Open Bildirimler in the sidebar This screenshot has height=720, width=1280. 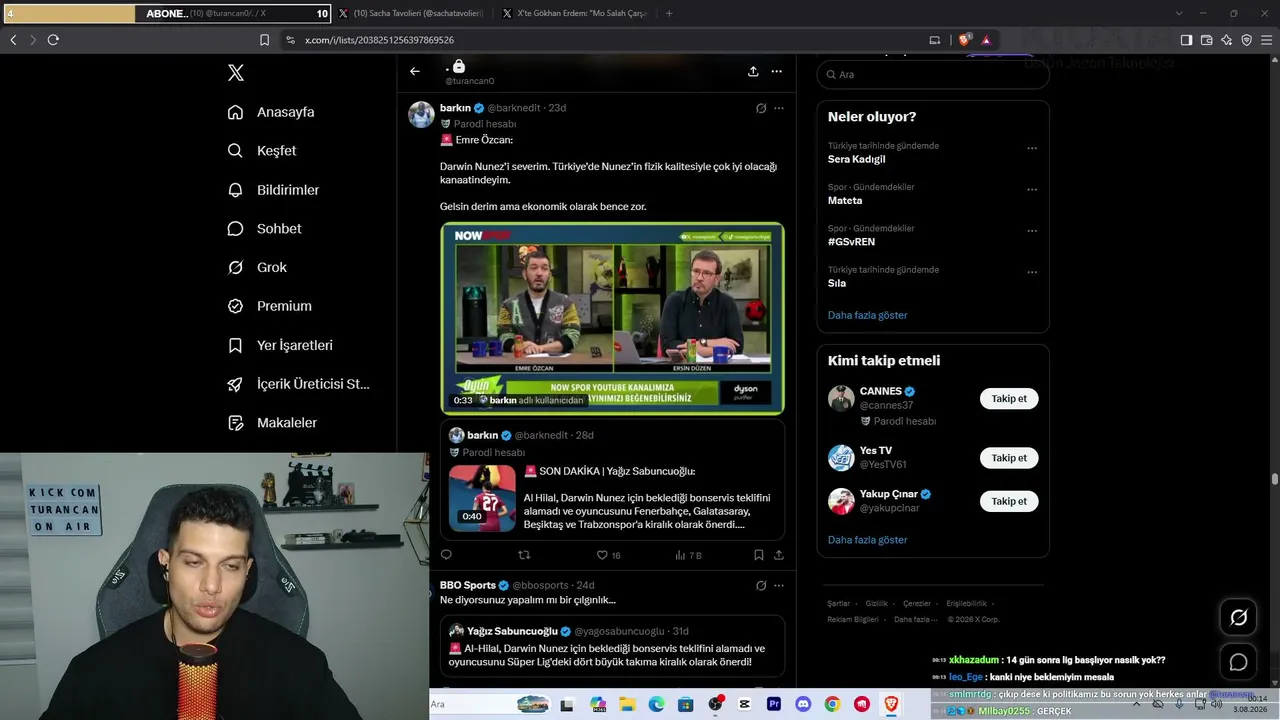(x=273, y=190)
